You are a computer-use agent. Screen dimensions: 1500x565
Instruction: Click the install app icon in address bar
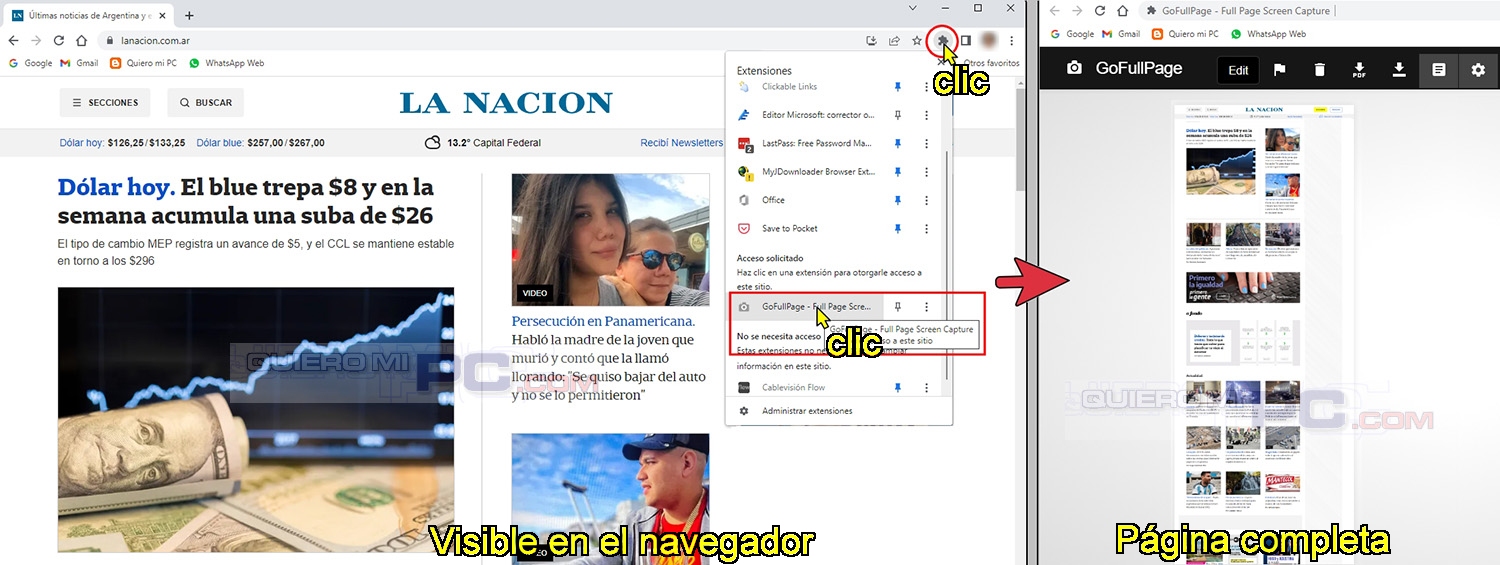pos(871,41)
